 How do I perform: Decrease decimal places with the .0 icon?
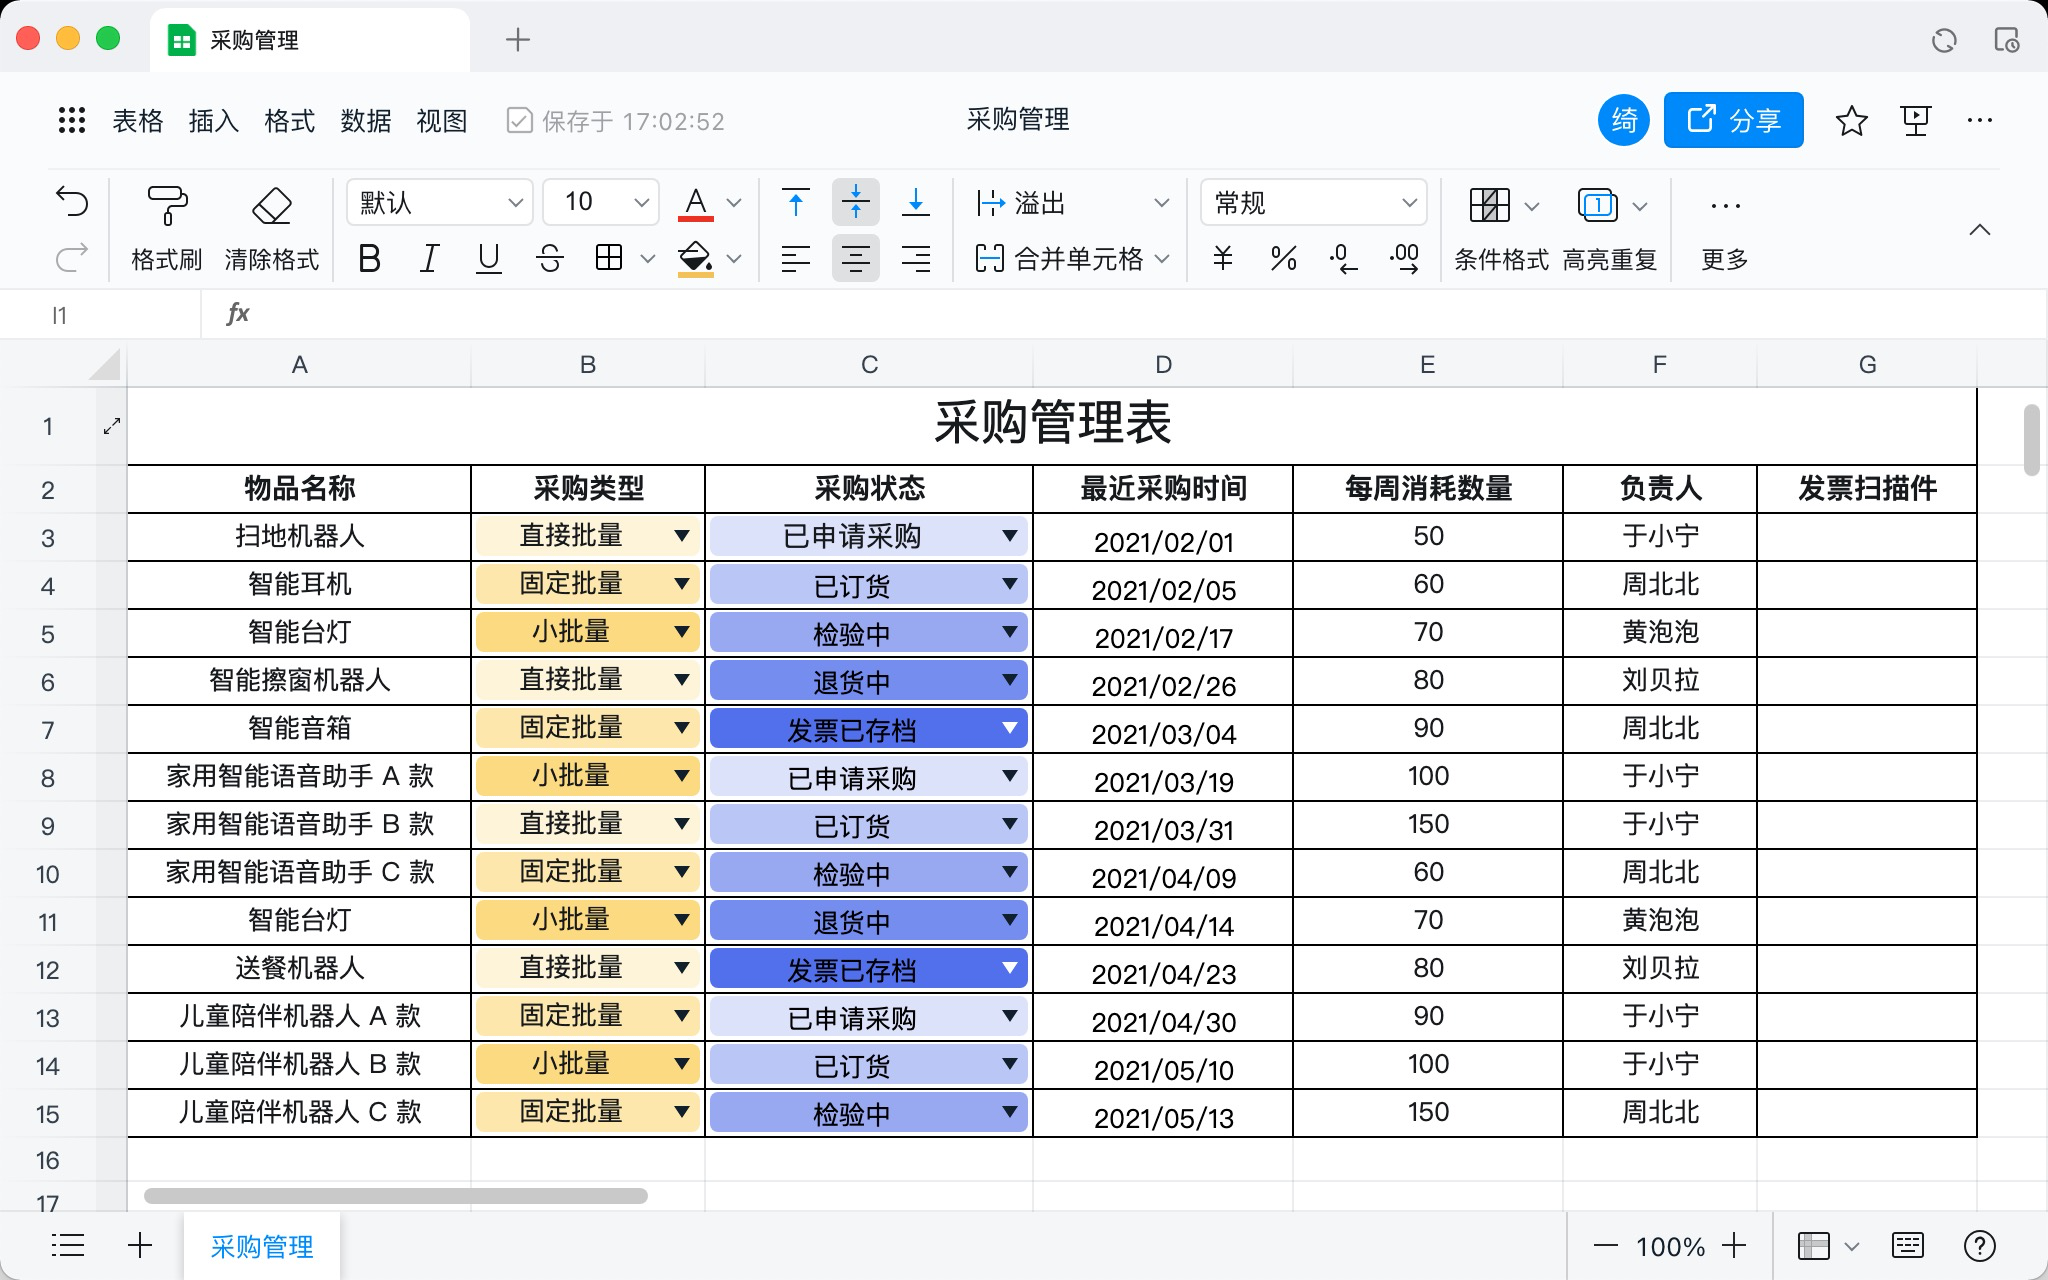(x=1343, y=259)
